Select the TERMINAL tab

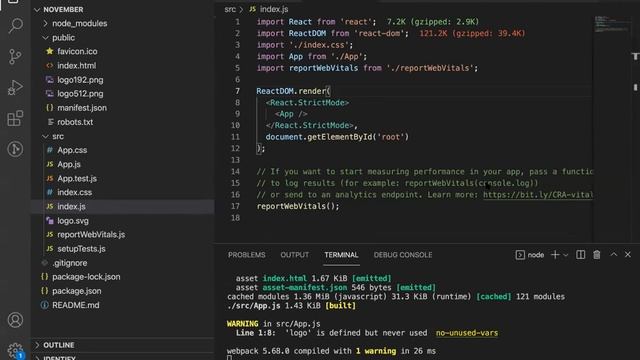[x=341, y=255]
